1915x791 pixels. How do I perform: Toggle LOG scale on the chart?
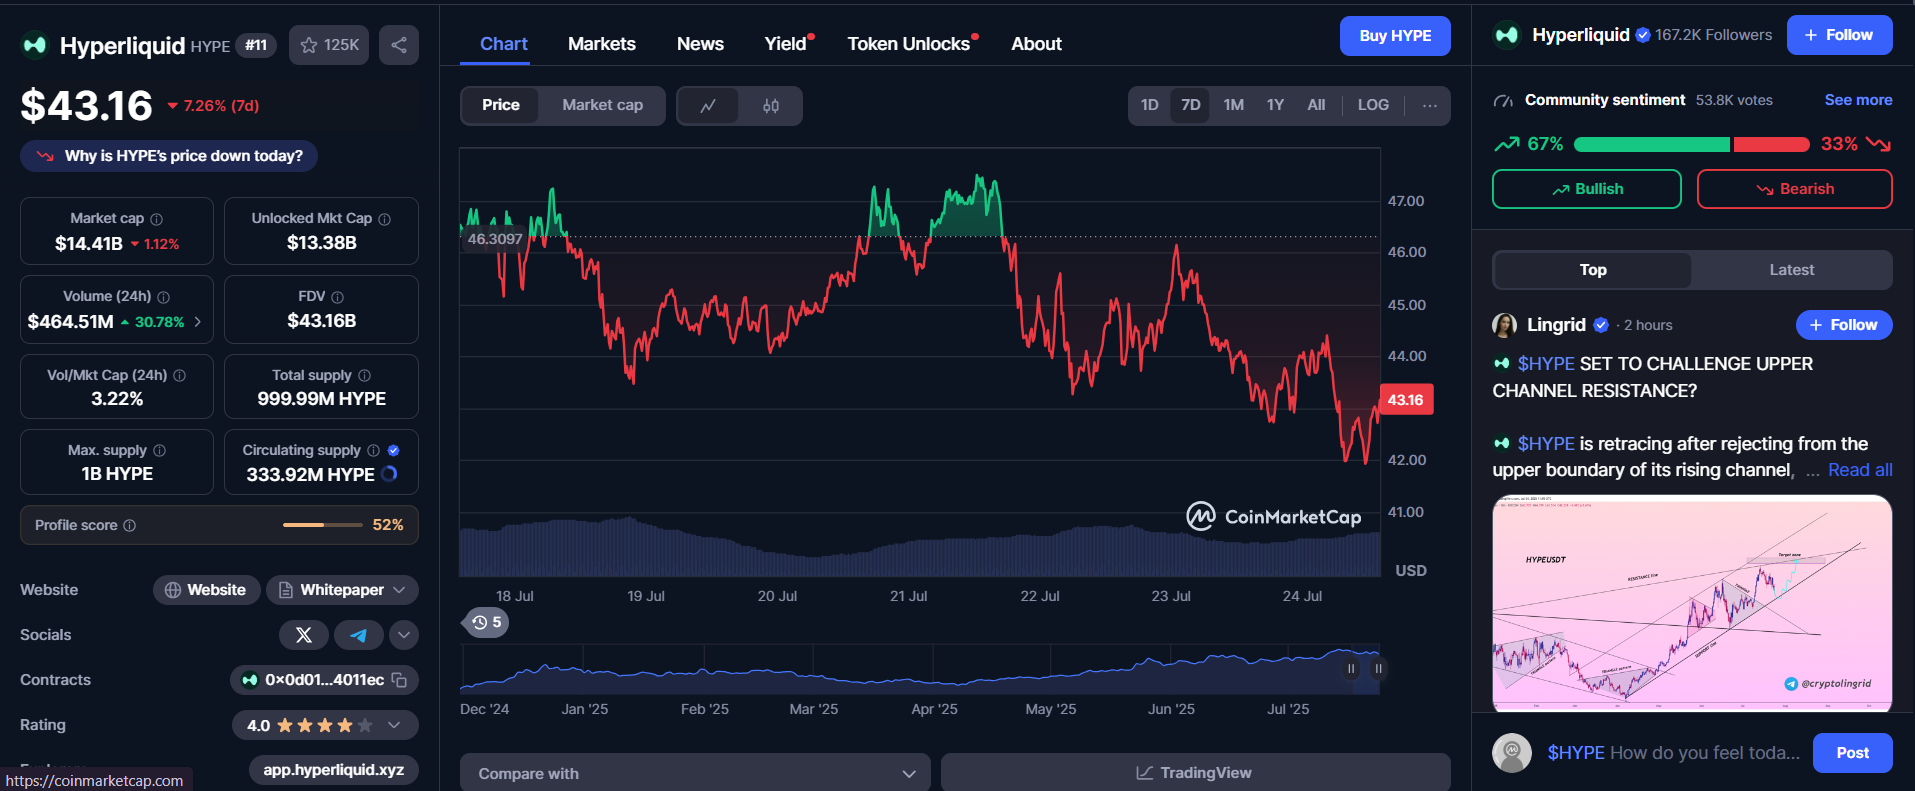point(1373,105)
